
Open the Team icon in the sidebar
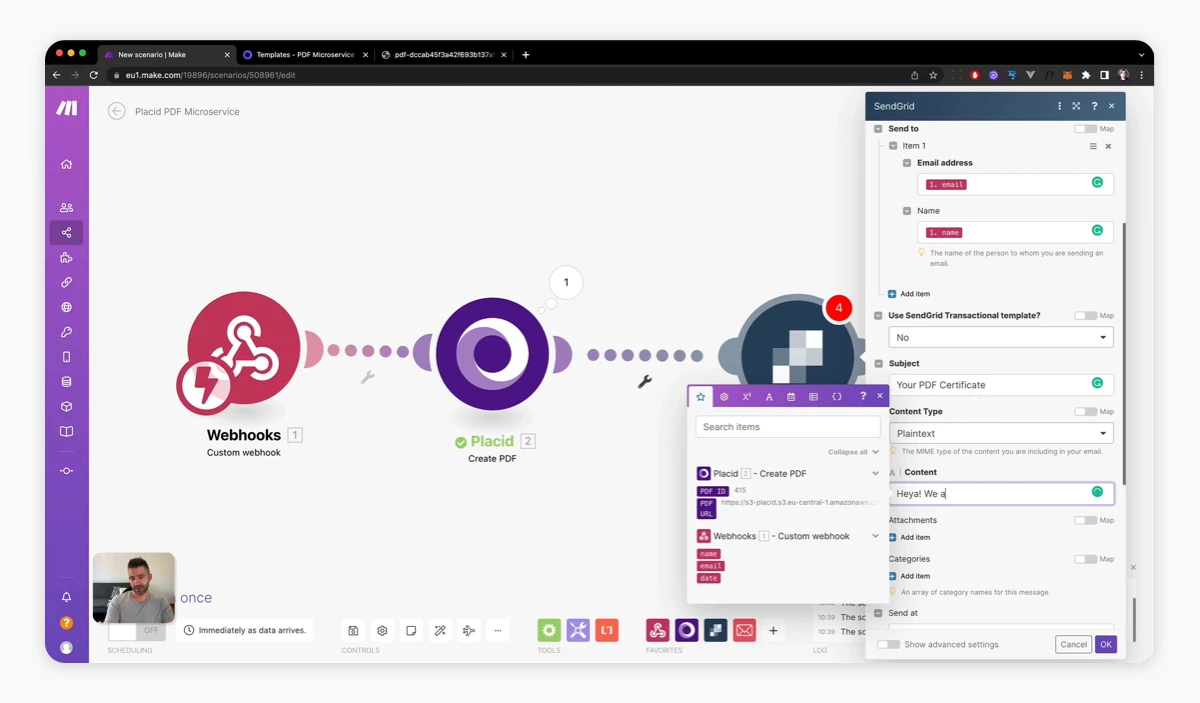click(x=66, y=208)
